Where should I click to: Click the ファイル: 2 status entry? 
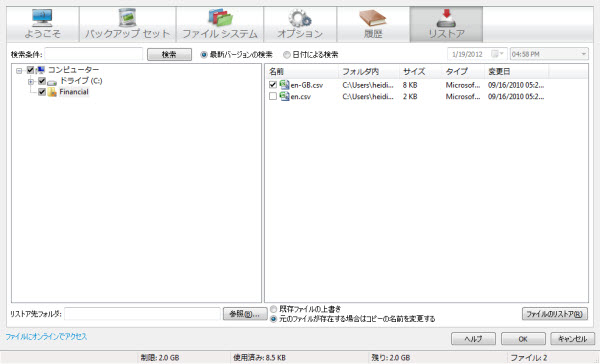[x=529, y=358]
